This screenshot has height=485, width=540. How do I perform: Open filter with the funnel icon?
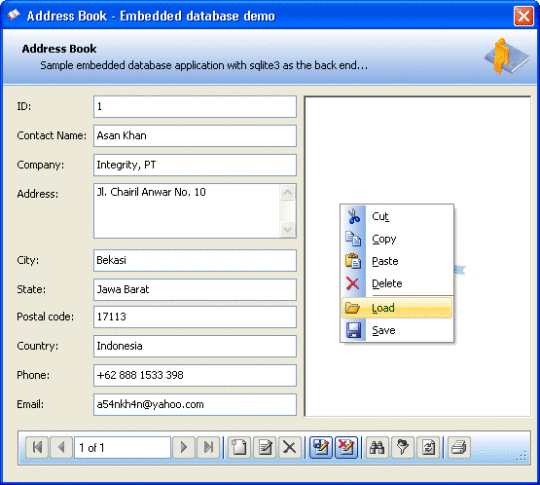402,447
